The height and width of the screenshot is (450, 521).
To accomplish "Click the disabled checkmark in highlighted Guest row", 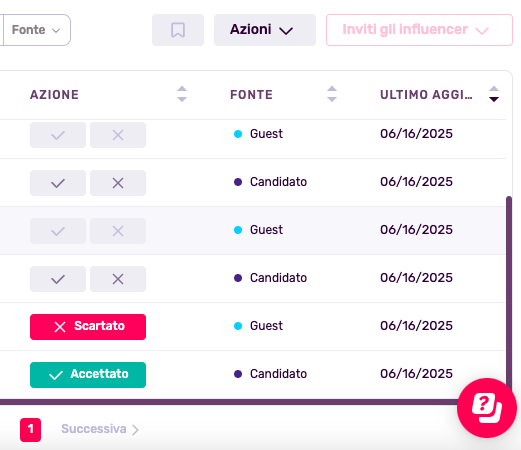I will pos(58,231).
